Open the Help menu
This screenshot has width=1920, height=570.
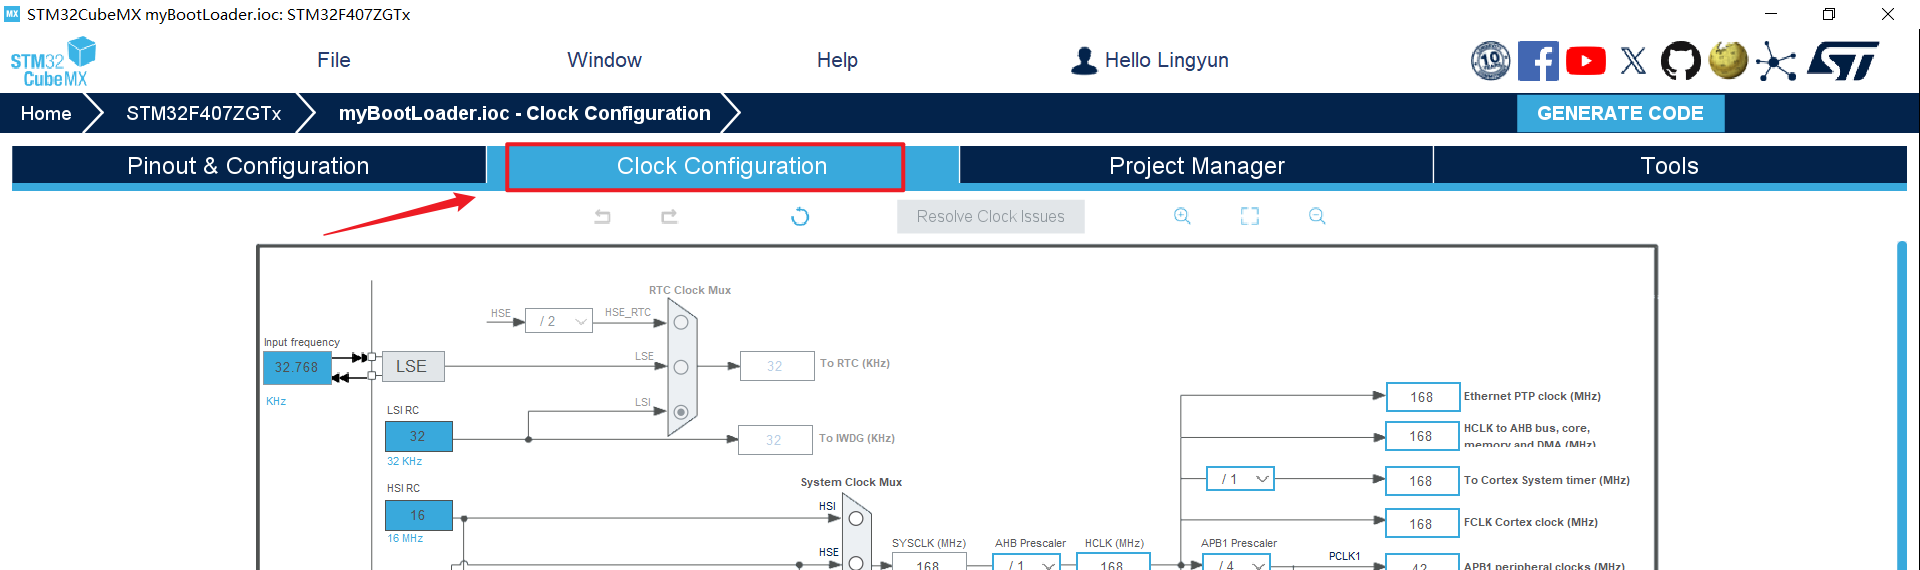click(837, 60)
